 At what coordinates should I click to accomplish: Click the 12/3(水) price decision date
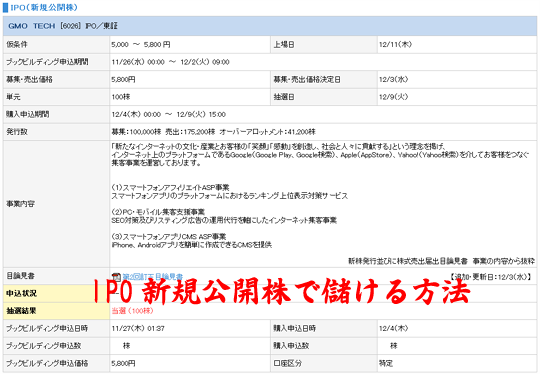pyautogui.click(x=393, y=80)
